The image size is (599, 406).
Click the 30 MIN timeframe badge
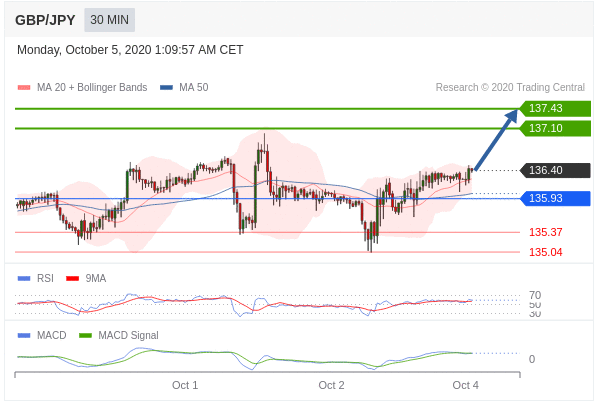click(x=109, y=20)
